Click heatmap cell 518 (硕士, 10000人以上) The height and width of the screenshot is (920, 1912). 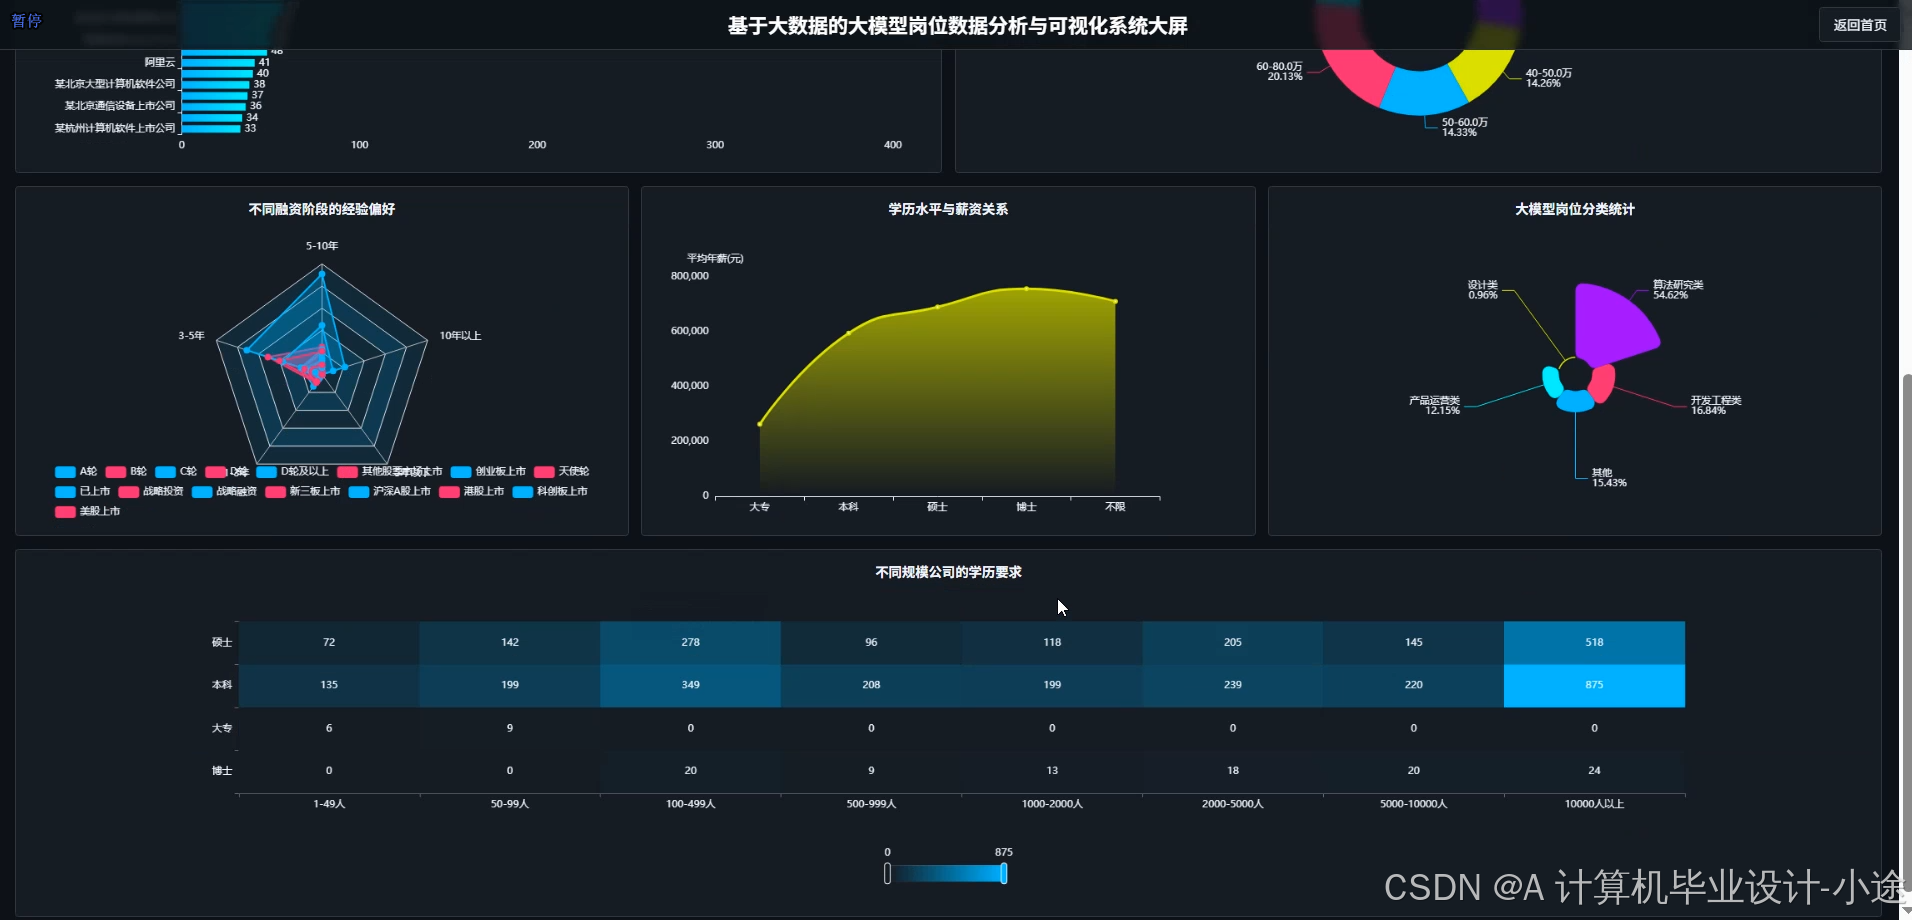(1594, 642)
